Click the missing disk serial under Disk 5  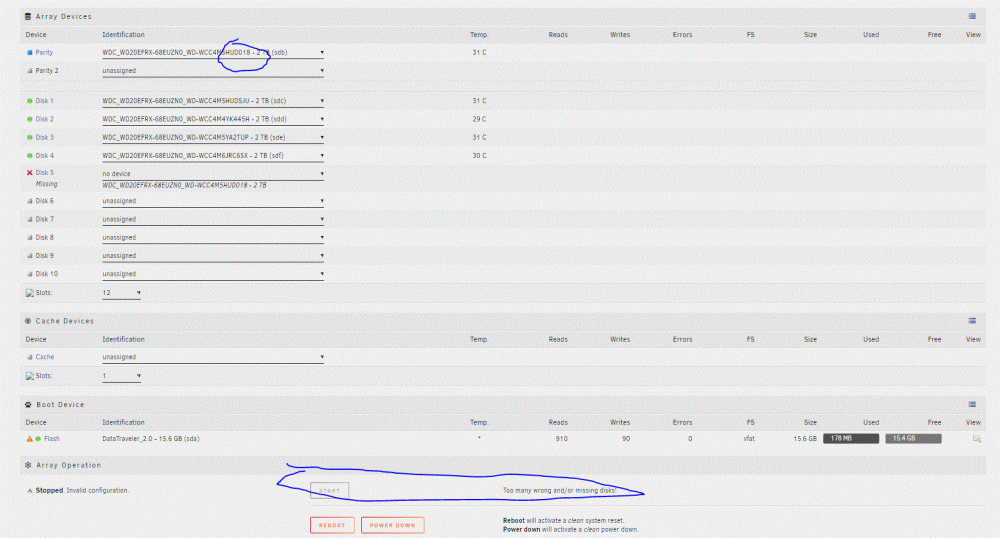click(x=184, y=185)
